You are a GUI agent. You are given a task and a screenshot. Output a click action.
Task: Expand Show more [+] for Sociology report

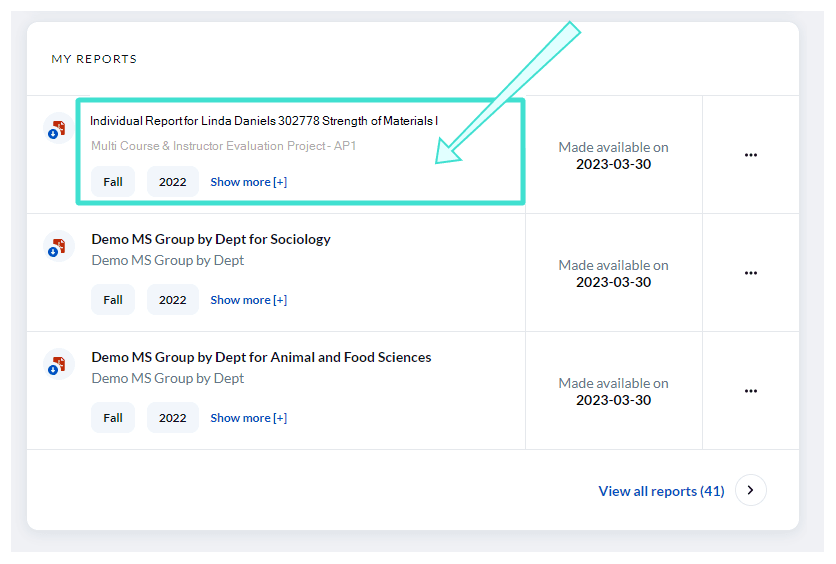coord(249,300)
